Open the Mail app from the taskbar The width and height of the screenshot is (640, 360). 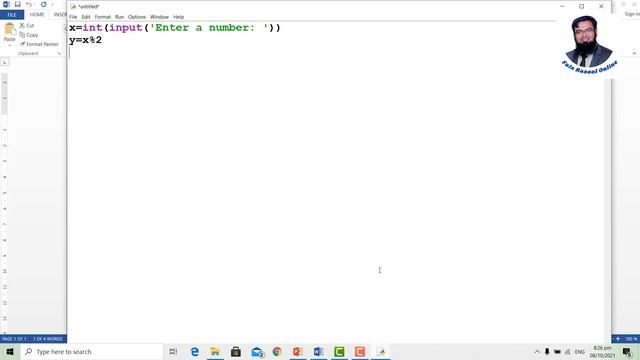coord(257,352)
